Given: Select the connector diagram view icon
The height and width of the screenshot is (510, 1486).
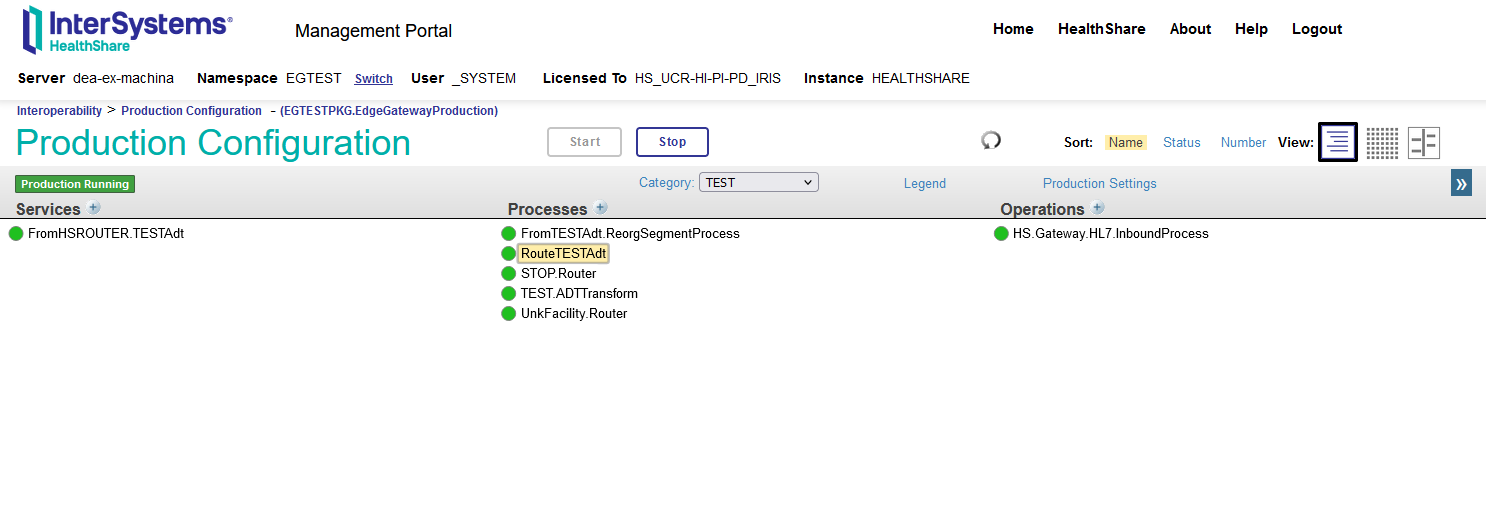Looking at the screenshot, I should click(1423, 143).
